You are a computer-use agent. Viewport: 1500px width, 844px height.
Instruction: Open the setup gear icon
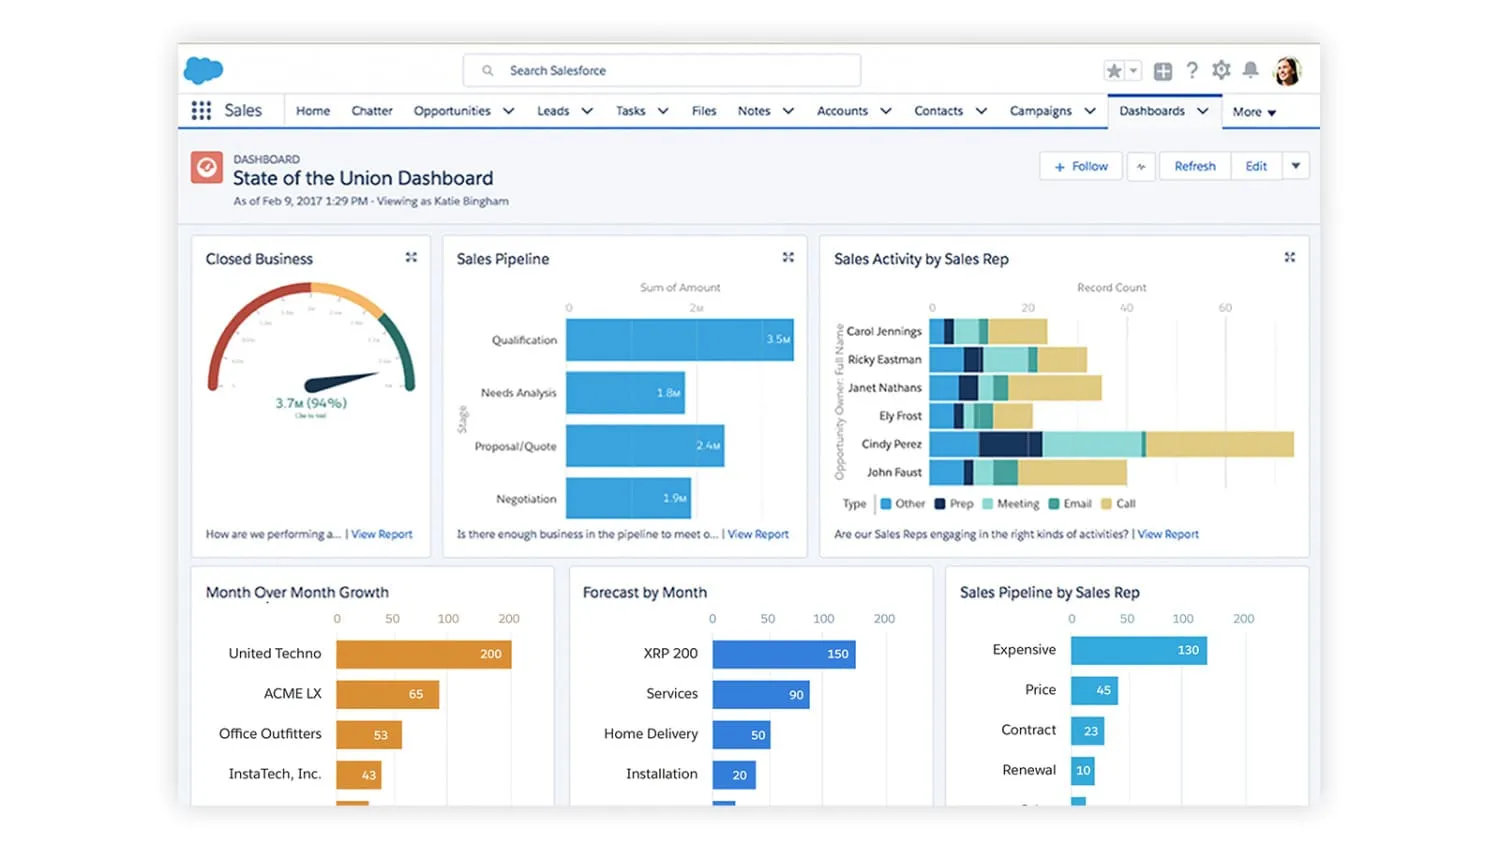[x=1221, y=70]
